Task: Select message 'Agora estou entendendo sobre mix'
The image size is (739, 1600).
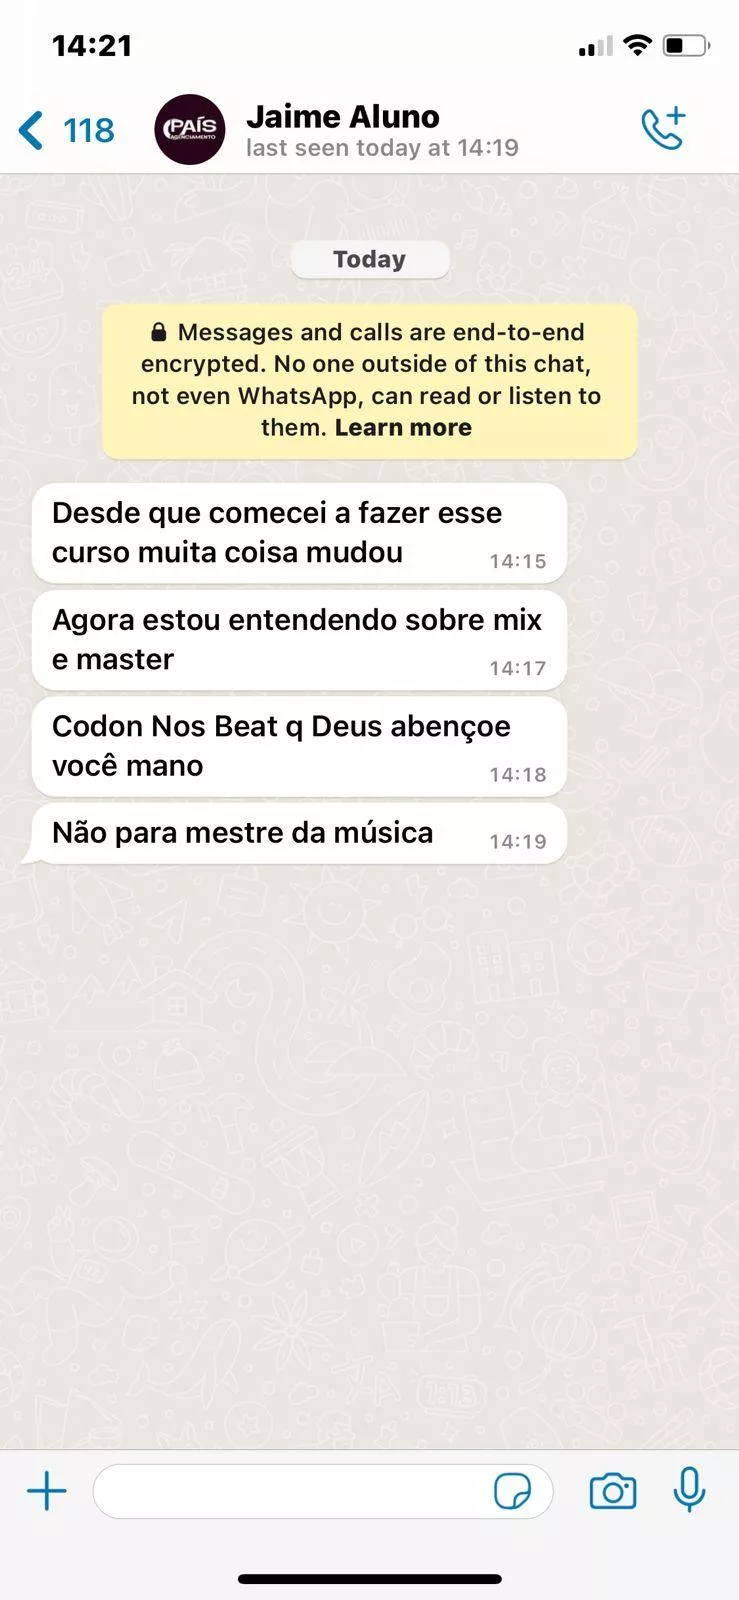Action: coord(299,640)
